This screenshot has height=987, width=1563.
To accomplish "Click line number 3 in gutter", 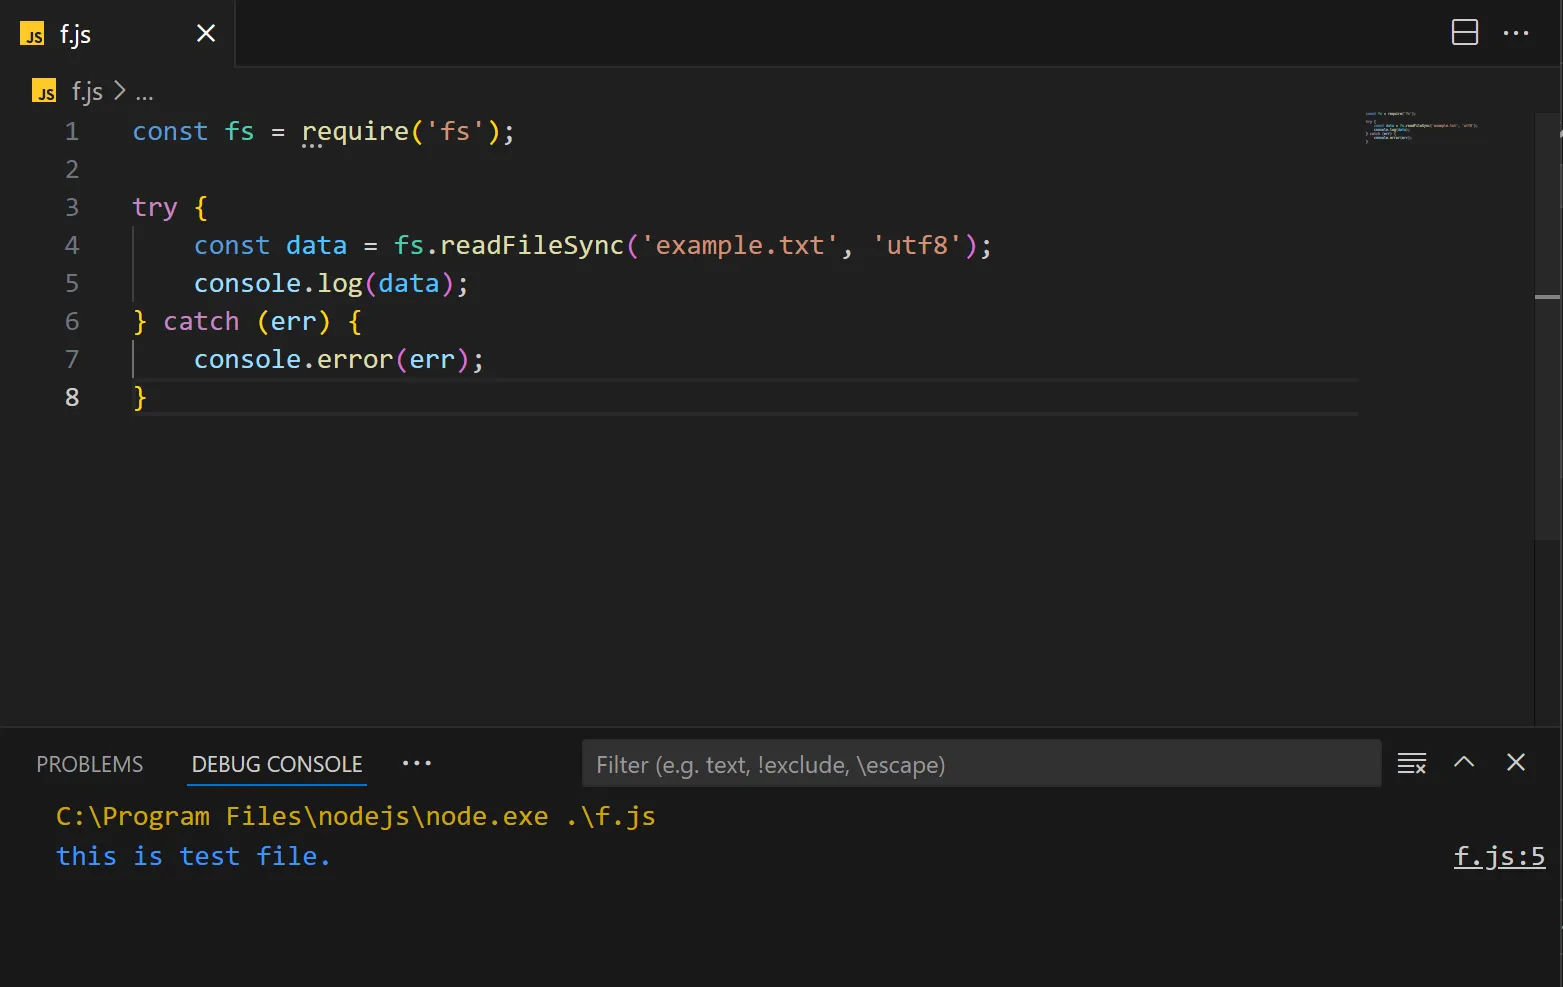I will tap(72, 208).
